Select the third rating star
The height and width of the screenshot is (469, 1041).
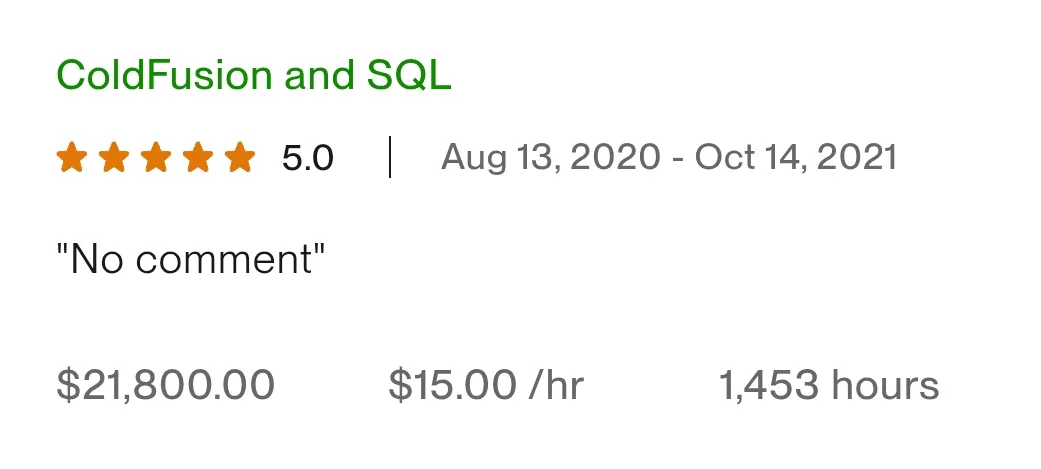155,158
